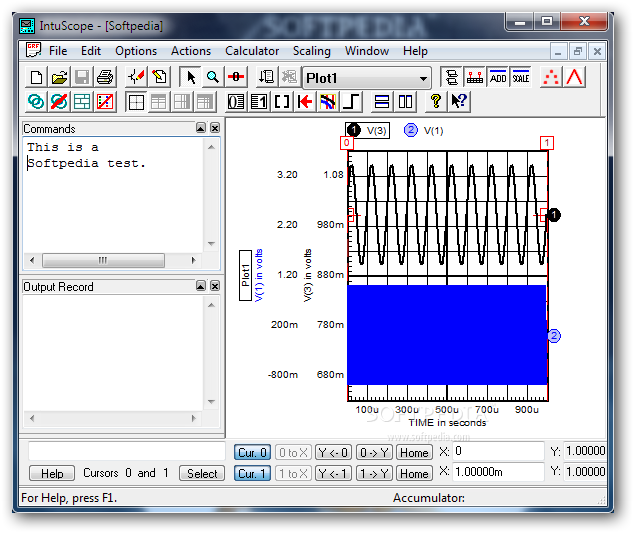Click the linked green rings icon
This screenshot has width=634, height=533.
36,102
